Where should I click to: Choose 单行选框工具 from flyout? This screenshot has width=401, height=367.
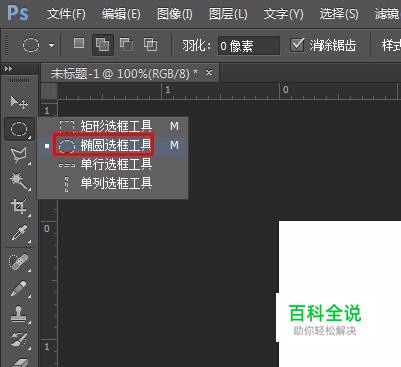pyautogui.click(x=113, y=164)
